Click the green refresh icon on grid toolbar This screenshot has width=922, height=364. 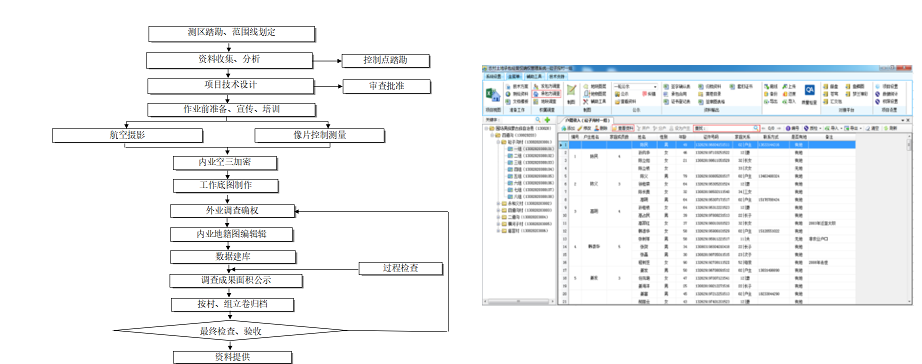pyautogui.click(x=886, y=128)
